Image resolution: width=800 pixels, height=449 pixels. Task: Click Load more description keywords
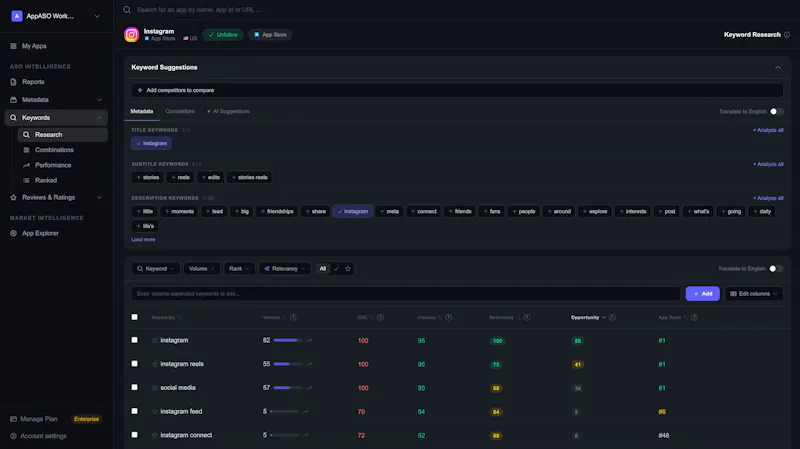[x=143, y=240]
